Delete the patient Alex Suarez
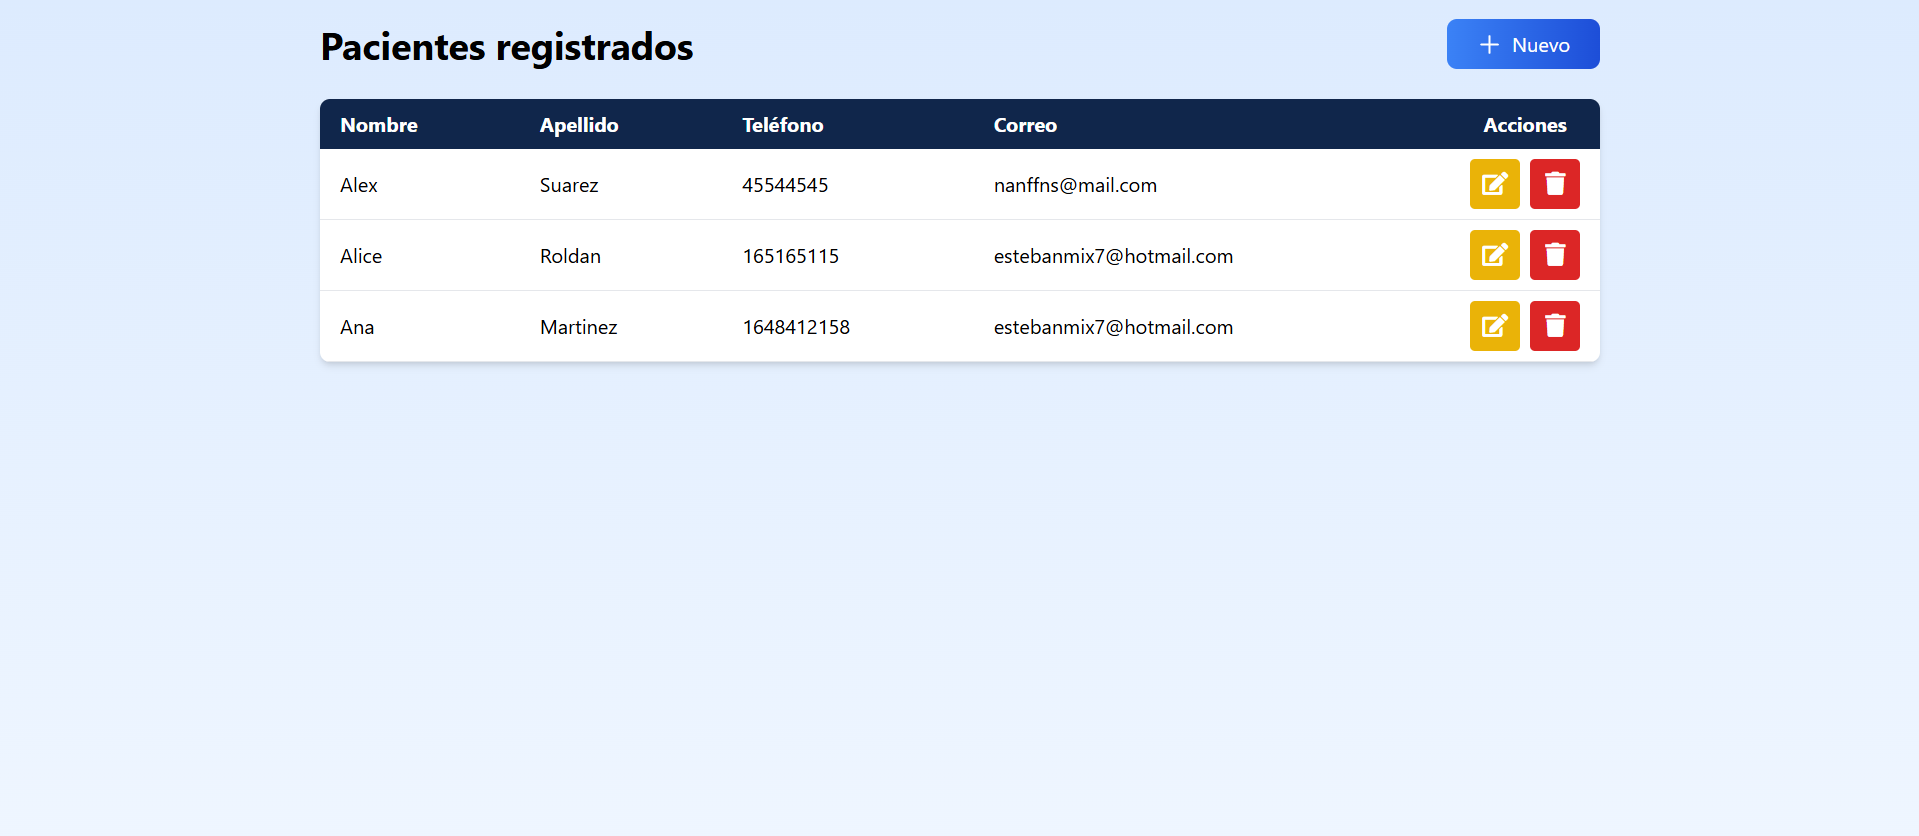The width and height of the screenshot is (1919, 836). pos(1554,184)
